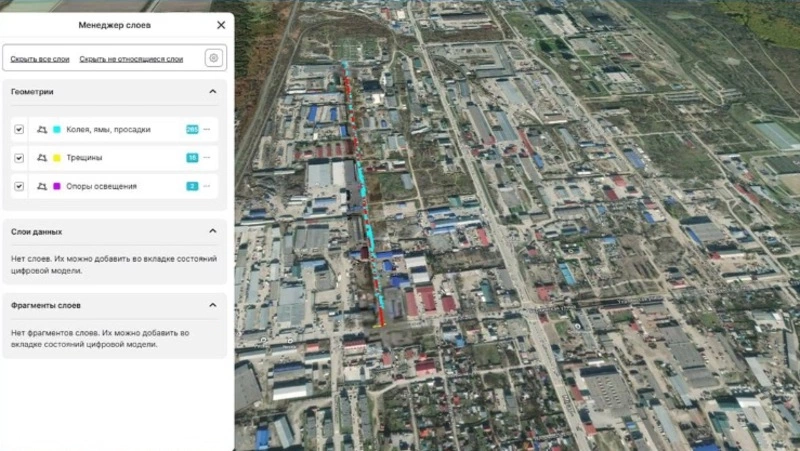Click geometry type icon for Колея, ямы, просадки
This screenshot has height=451, width=800.
pos(42,130)
